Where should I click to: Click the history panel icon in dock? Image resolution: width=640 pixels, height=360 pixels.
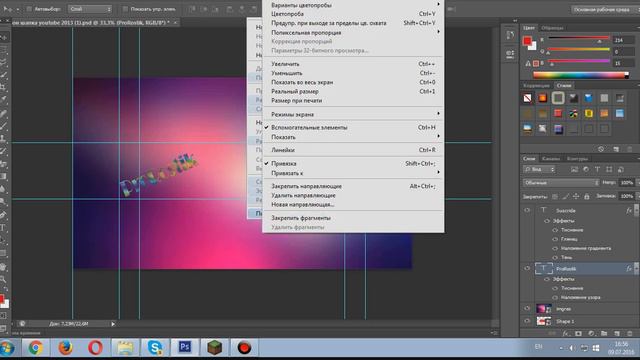click(x=510, y=35)
